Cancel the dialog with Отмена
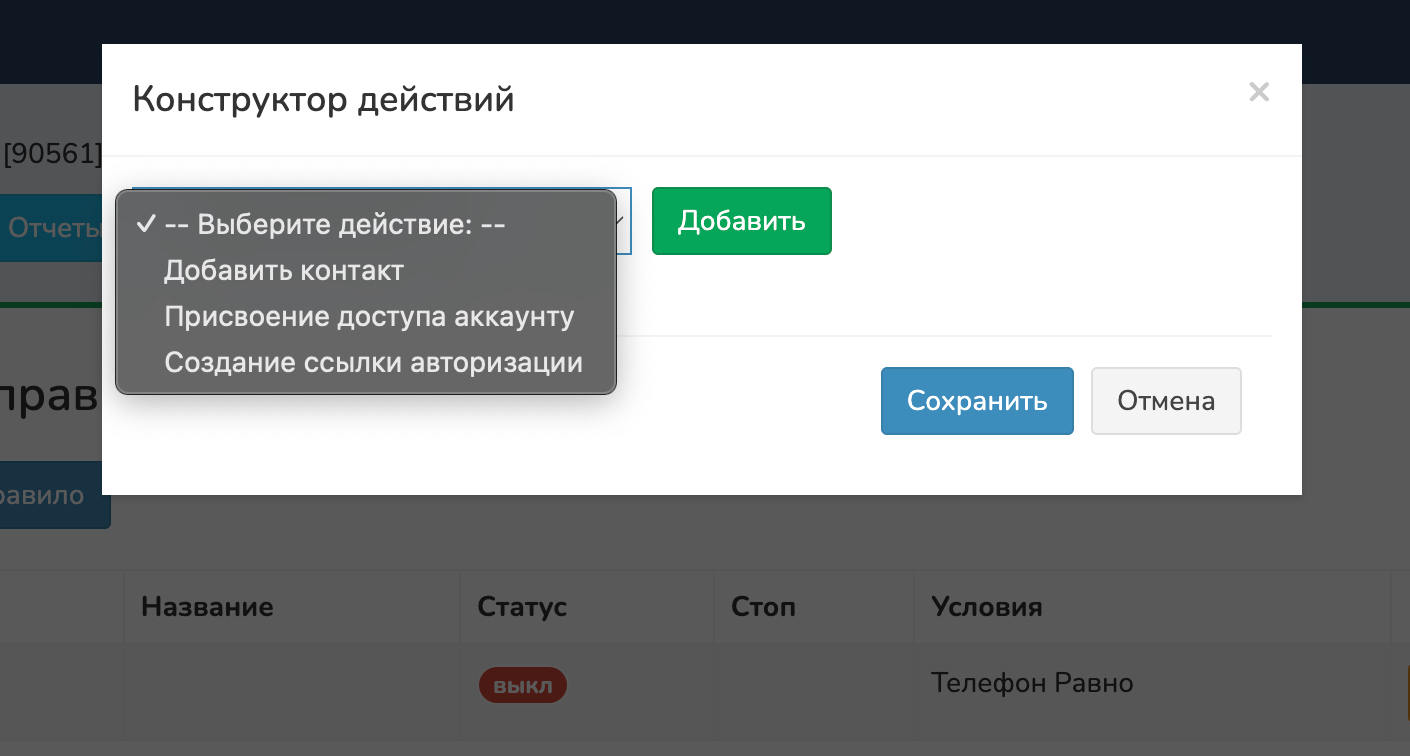 (x=1165, y=401)
